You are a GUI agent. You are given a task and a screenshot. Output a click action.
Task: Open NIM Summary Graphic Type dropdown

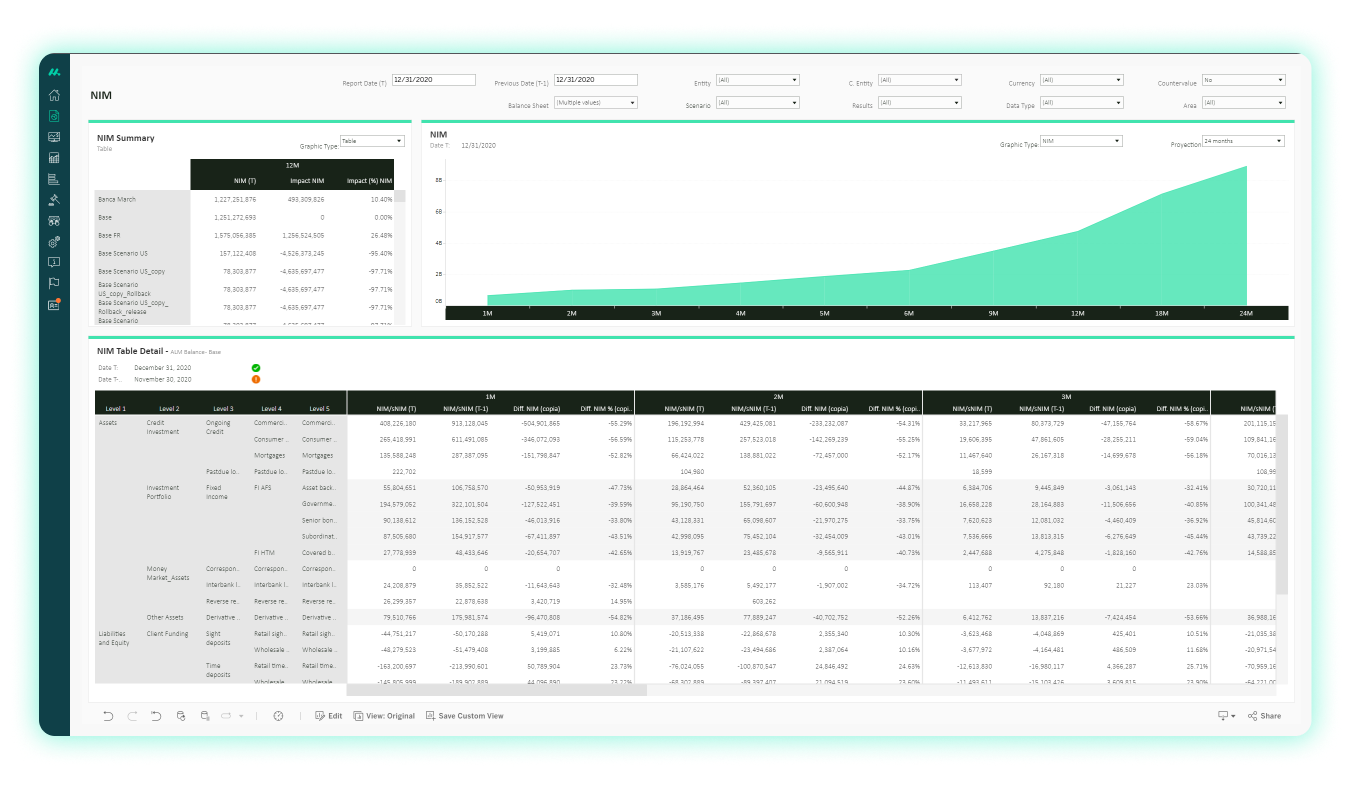coord(372,141)
